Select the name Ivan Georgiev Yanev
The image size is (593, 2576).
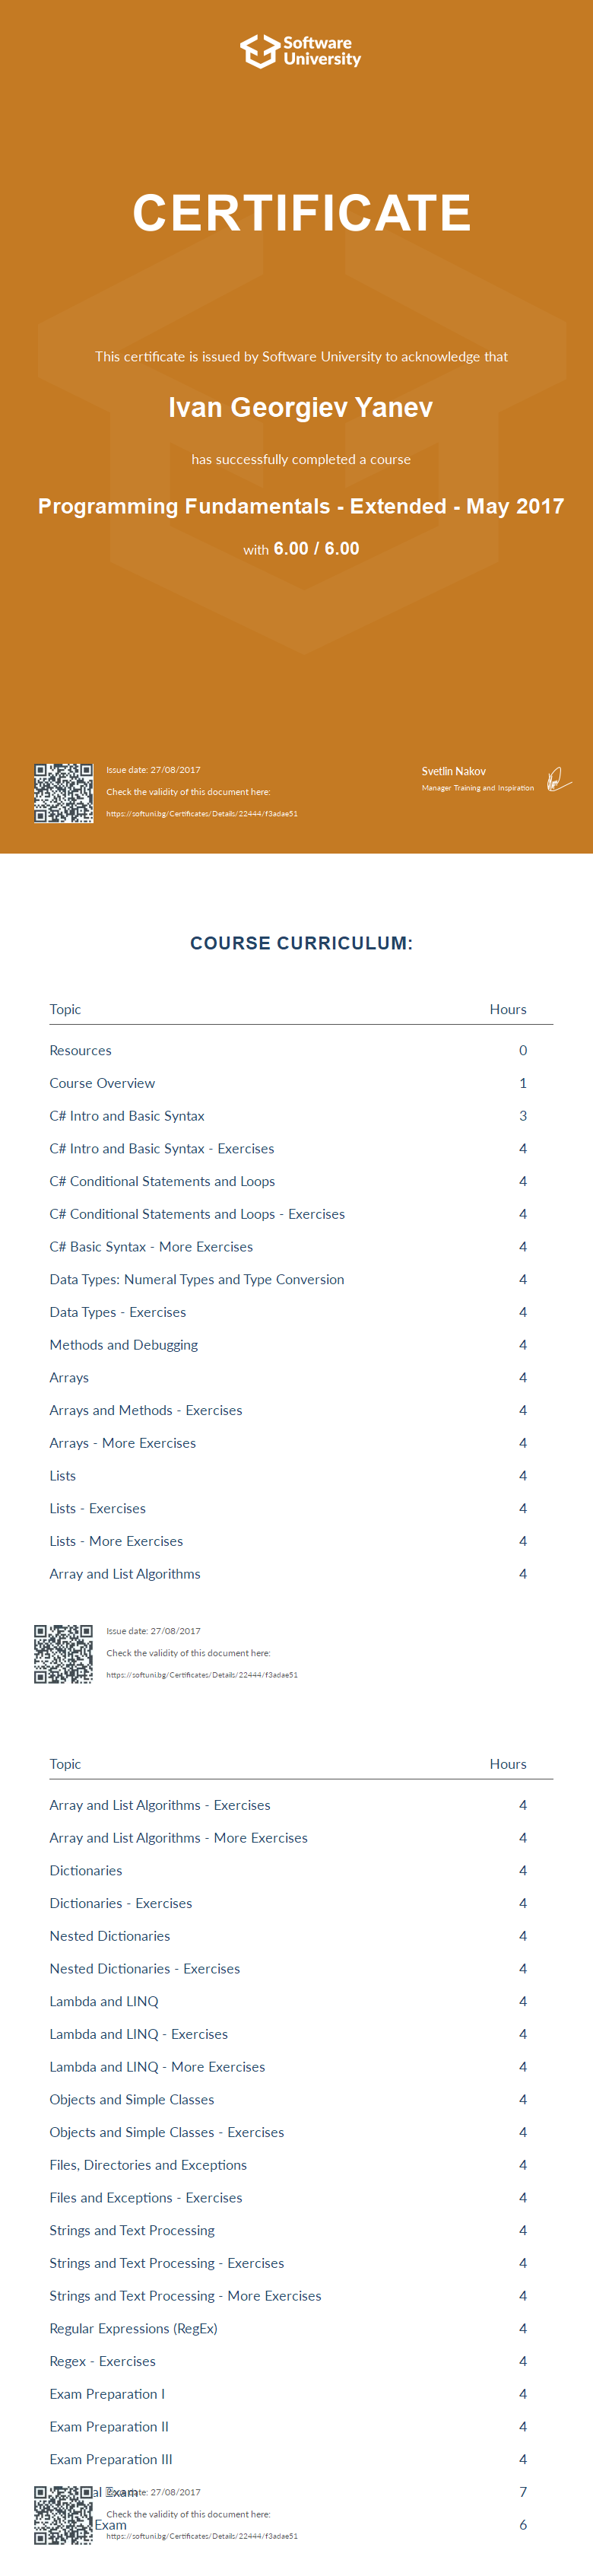tap(300, 408)
